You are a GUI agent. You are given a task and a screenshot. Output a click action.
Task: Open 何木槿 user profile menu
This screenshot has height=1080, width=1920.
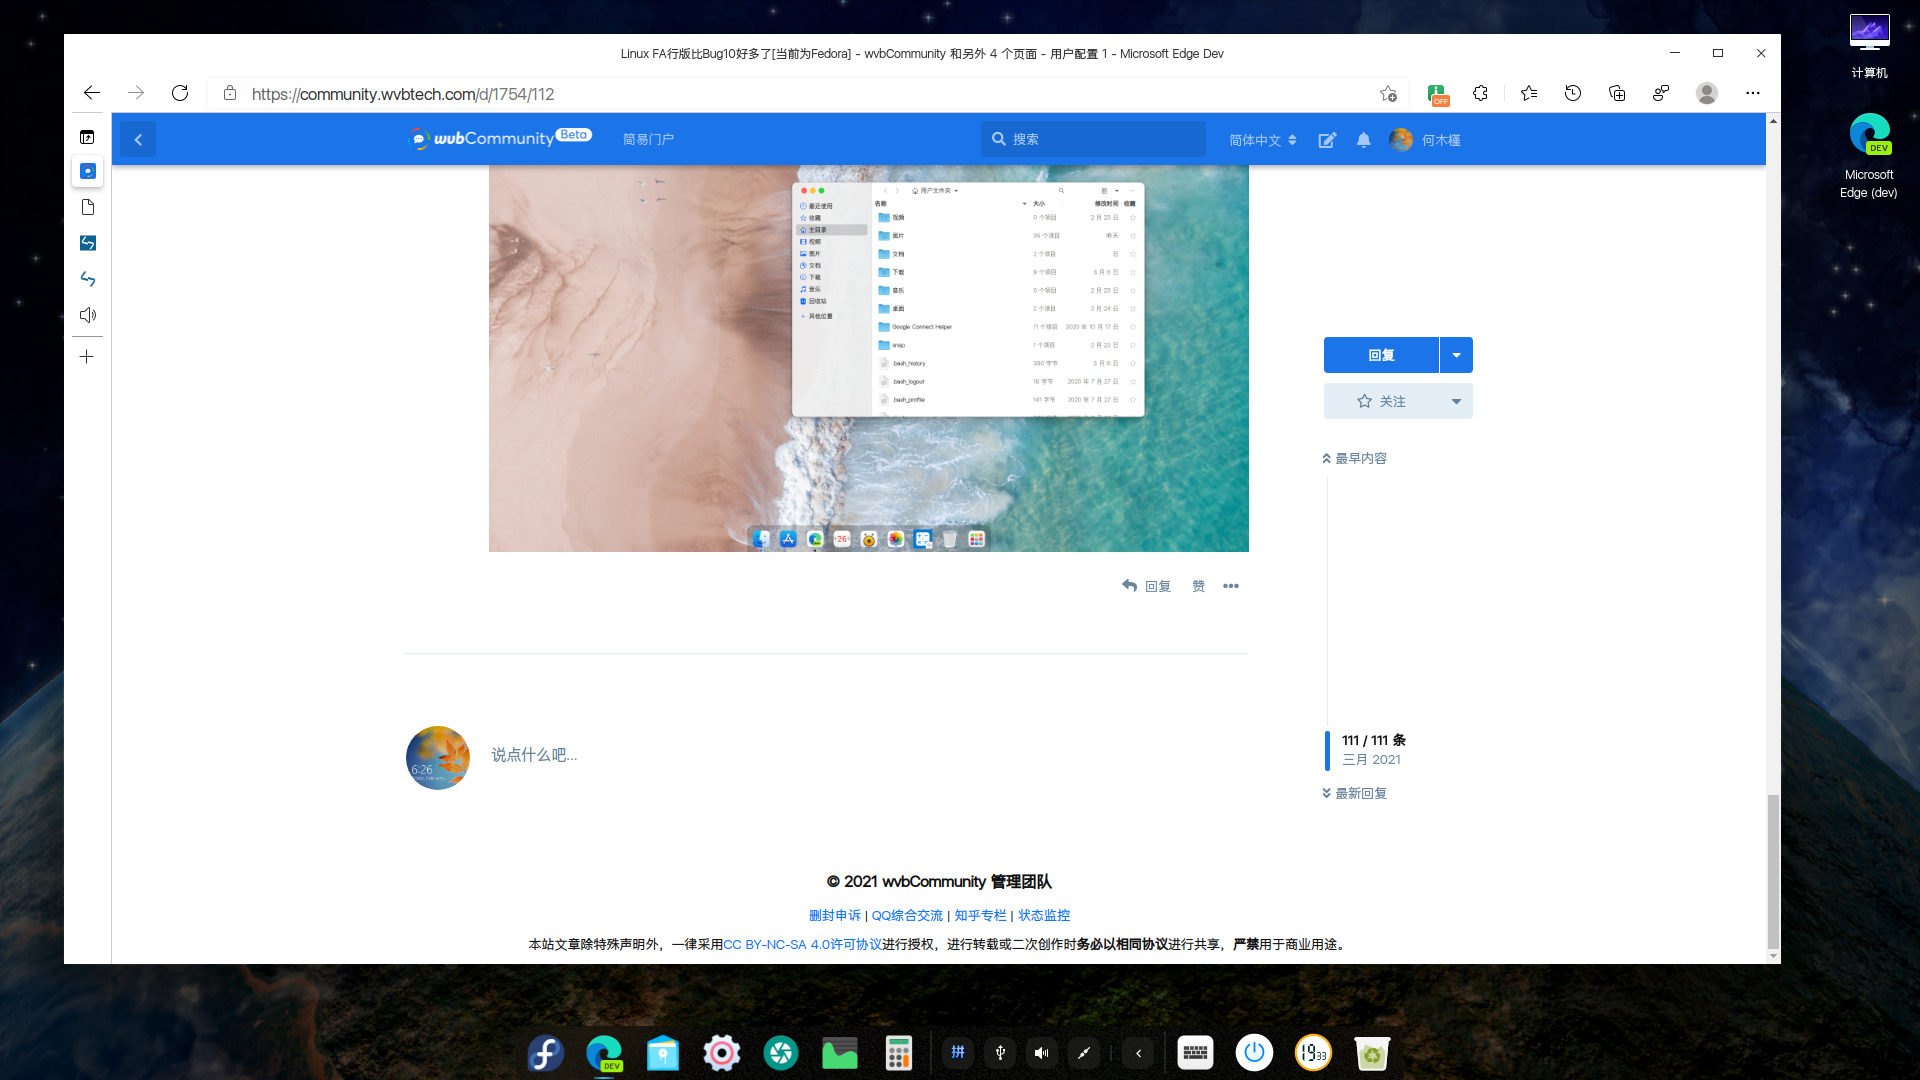(1425, 140)
